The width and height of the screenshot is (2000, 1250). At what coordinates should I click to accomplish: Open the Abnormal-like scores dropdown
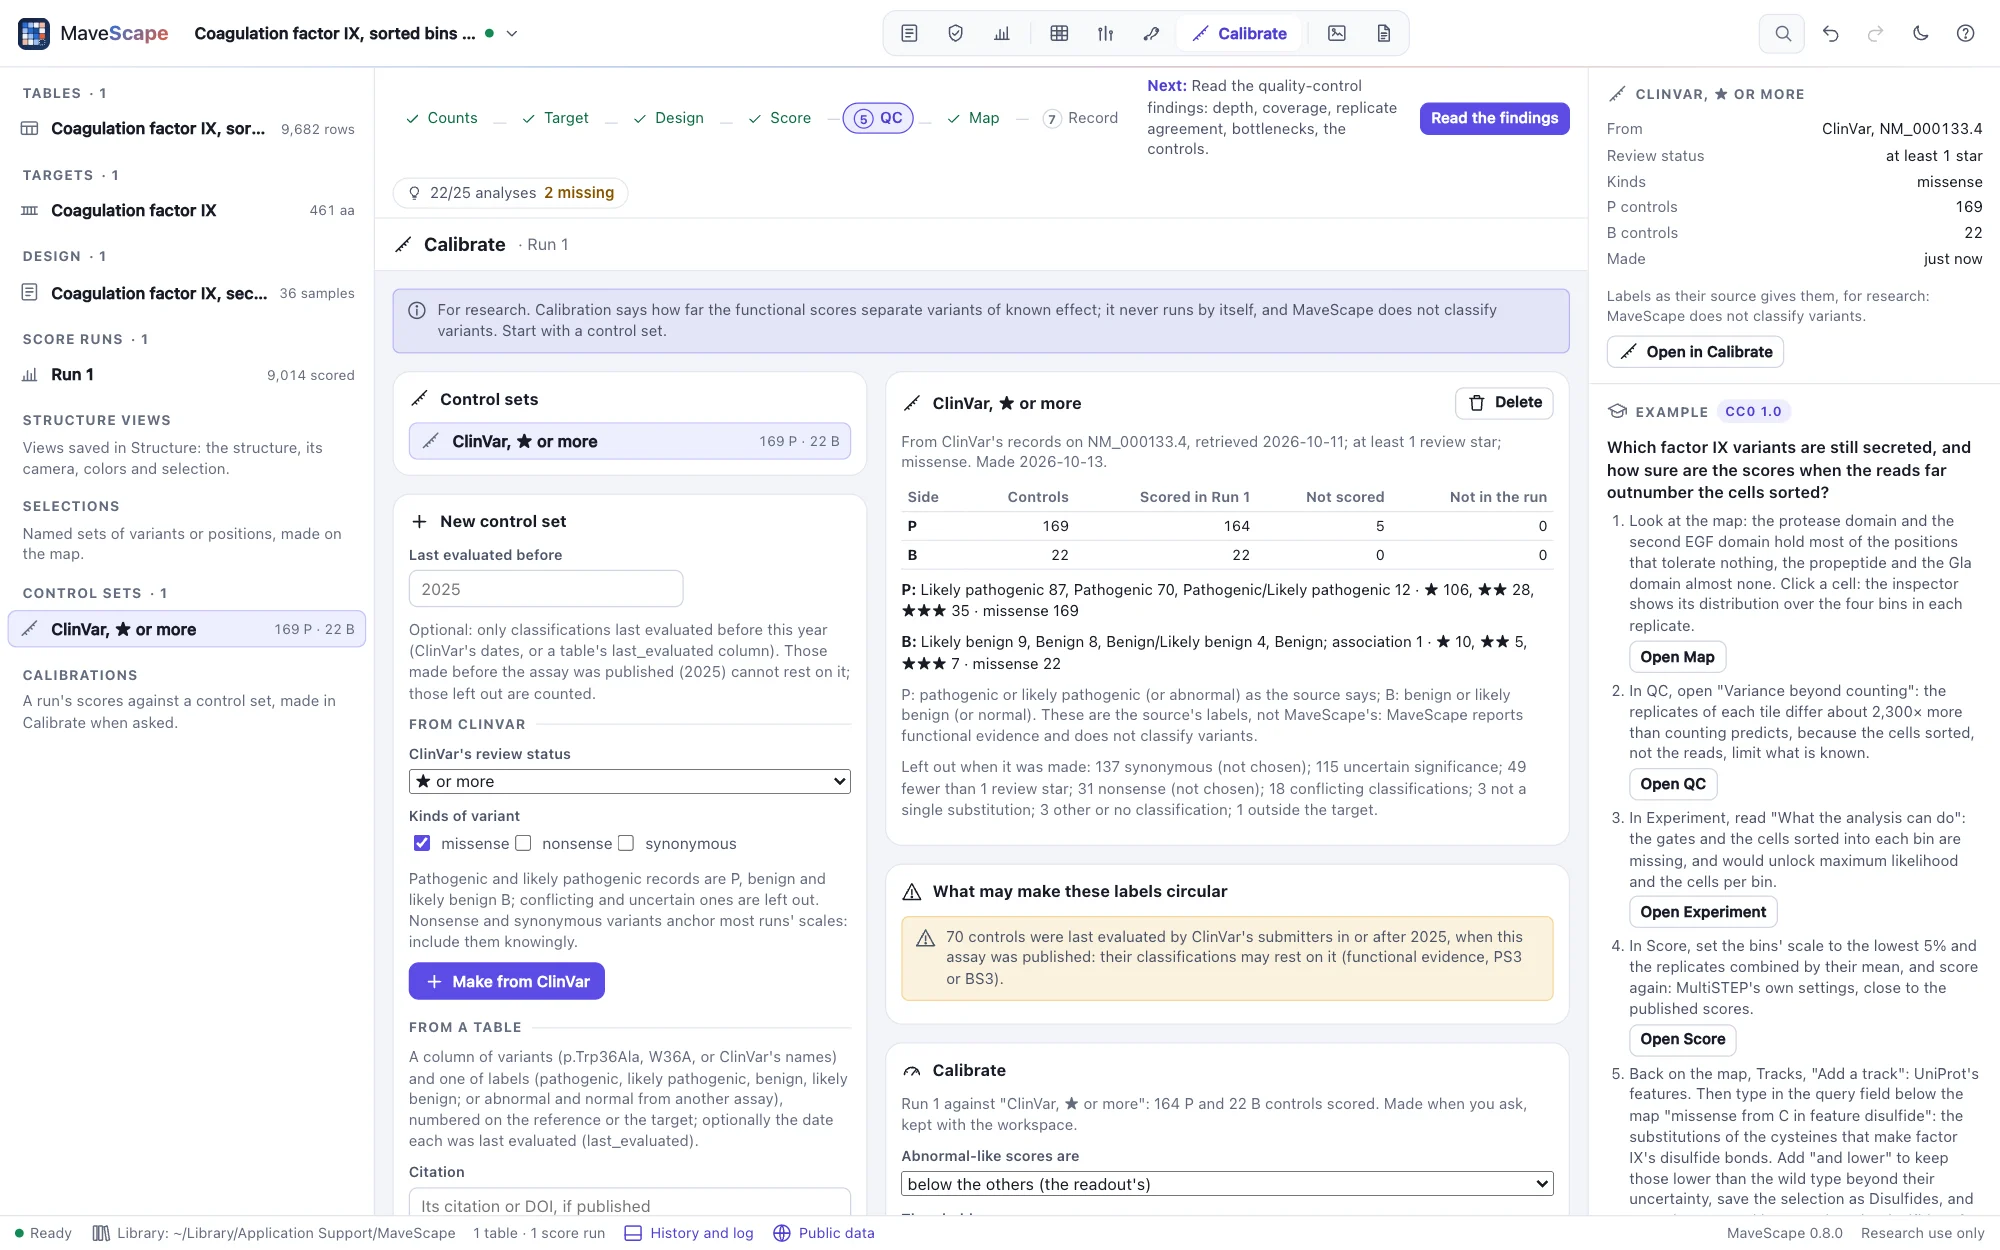1227,1184
